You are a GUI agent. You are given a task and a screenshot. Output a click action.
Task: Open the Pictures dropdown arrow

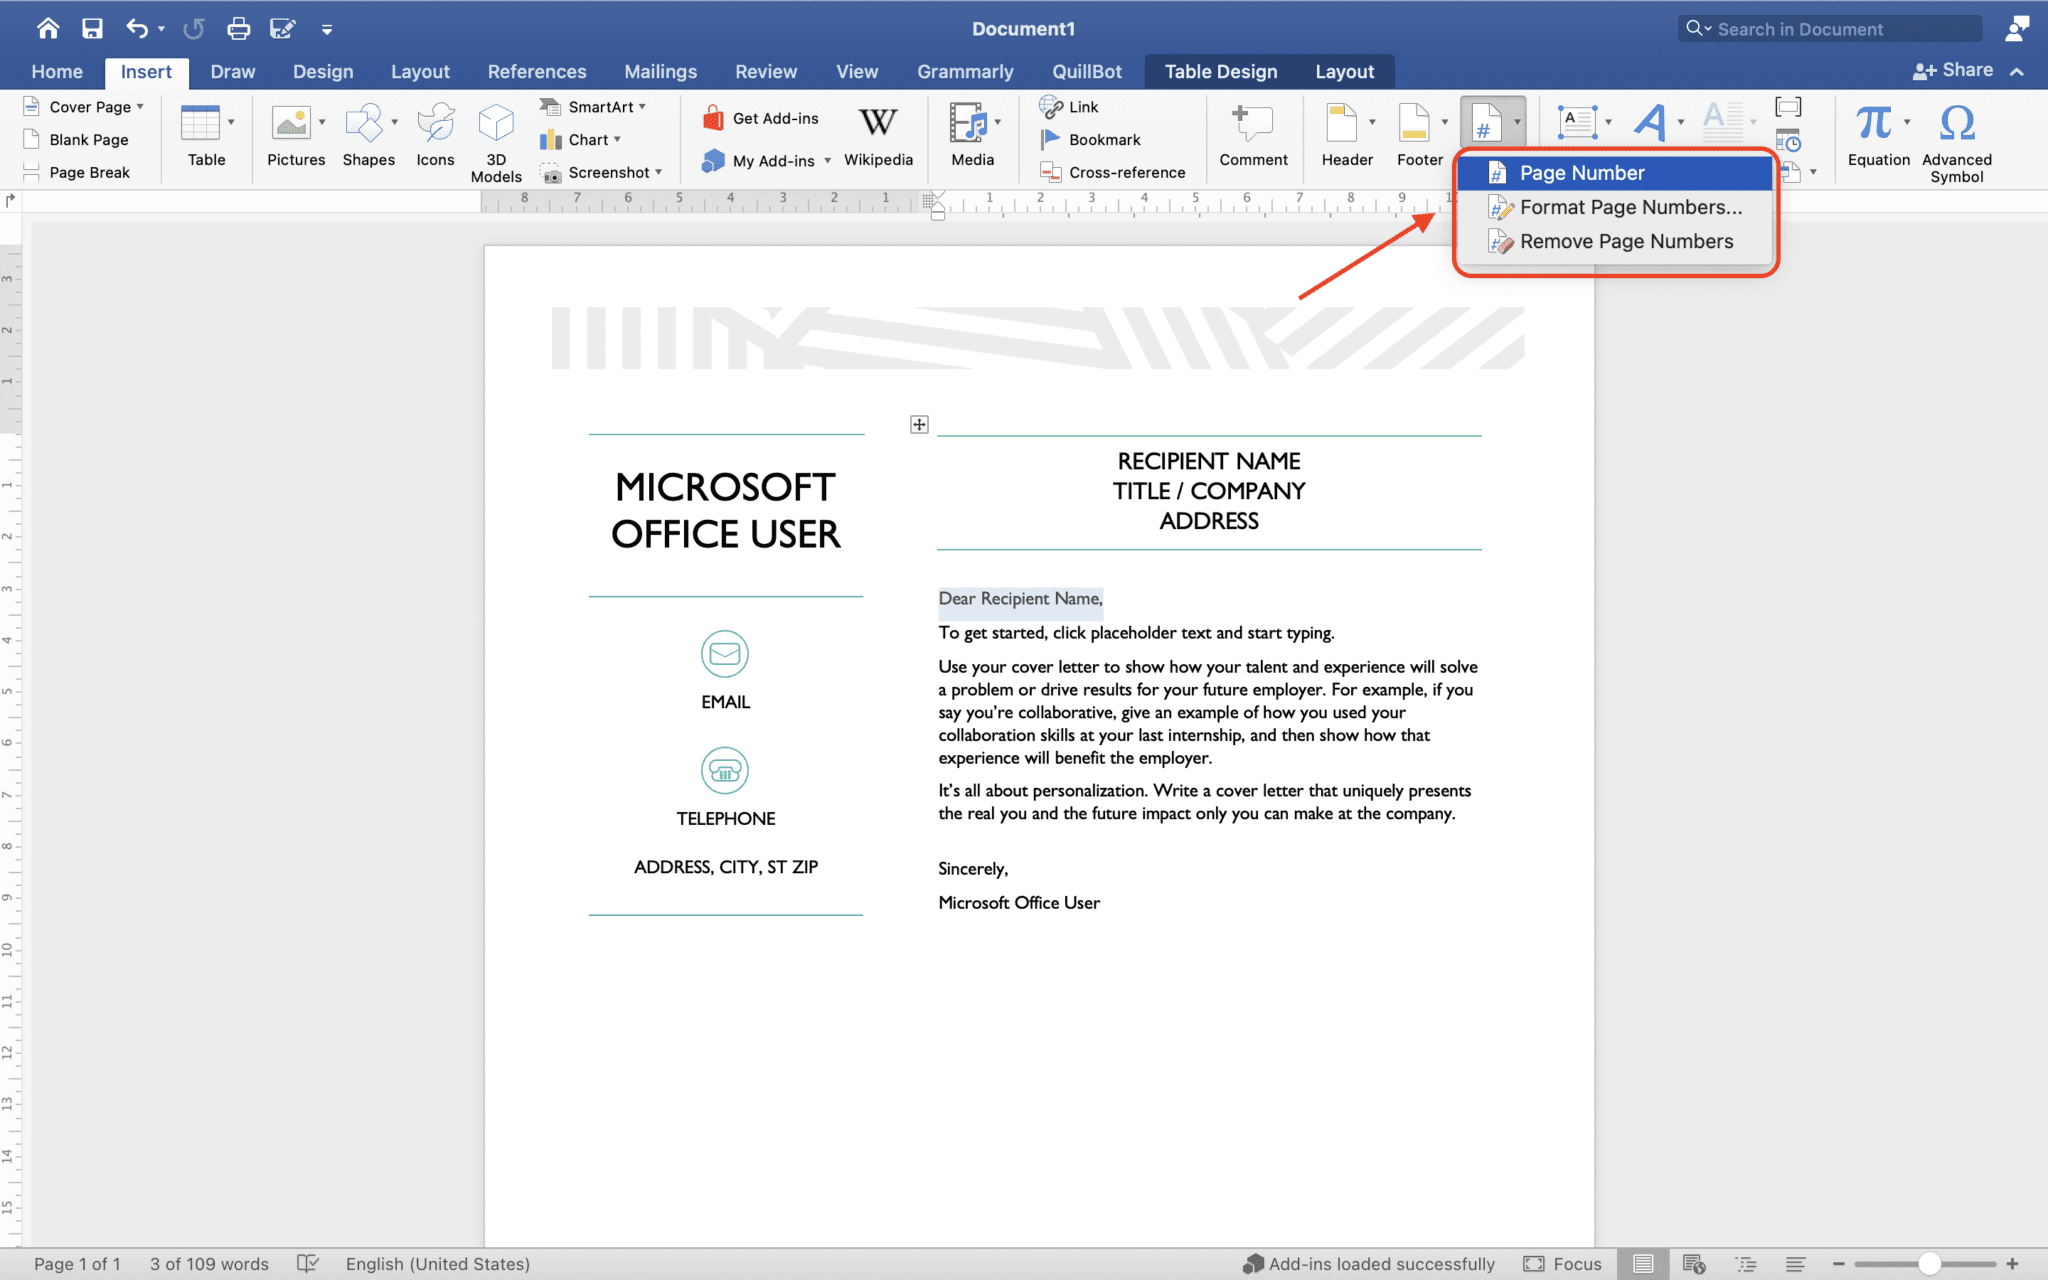coord(322,122)
